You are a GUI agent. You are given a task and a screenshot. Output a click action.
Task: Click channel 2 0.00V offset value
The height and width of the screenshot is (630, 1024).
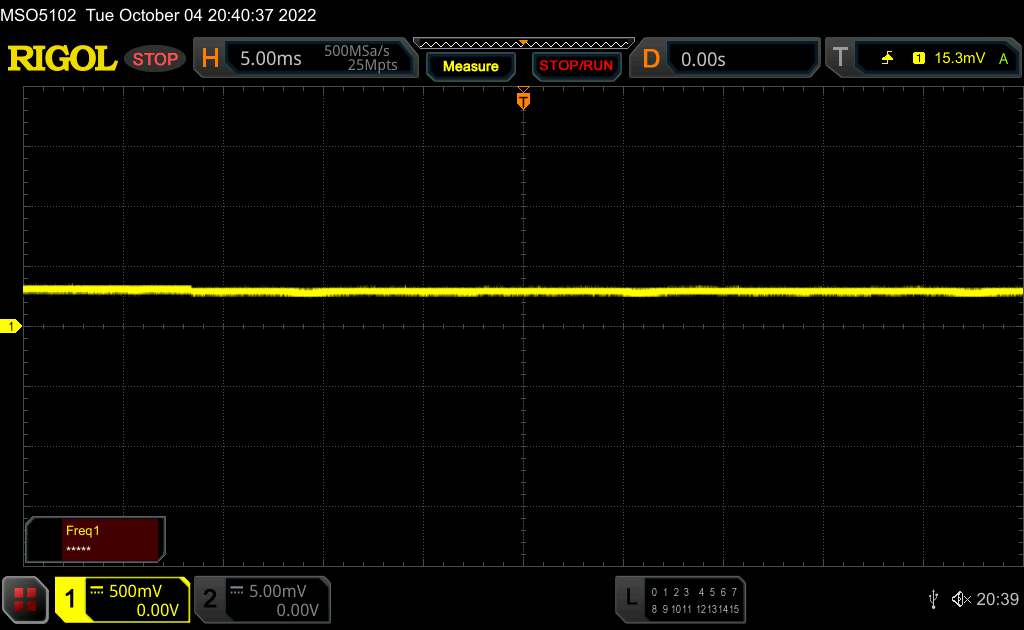(297, 610)
